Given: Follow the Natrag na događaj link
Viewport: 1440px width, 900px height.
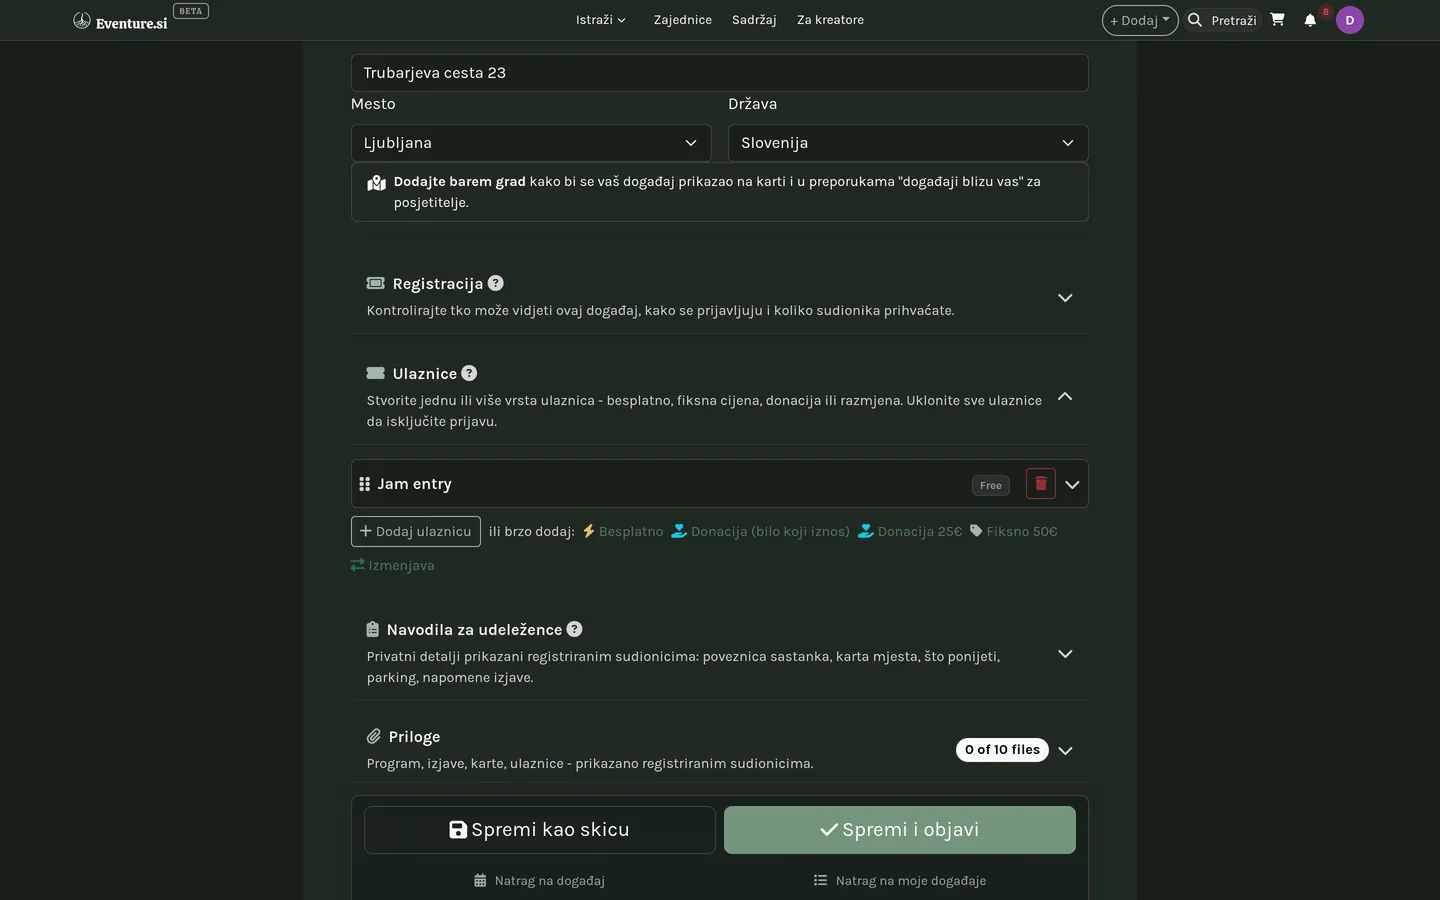Looking at the screenshot, I should pyautogui.click(x=539, y=881).
